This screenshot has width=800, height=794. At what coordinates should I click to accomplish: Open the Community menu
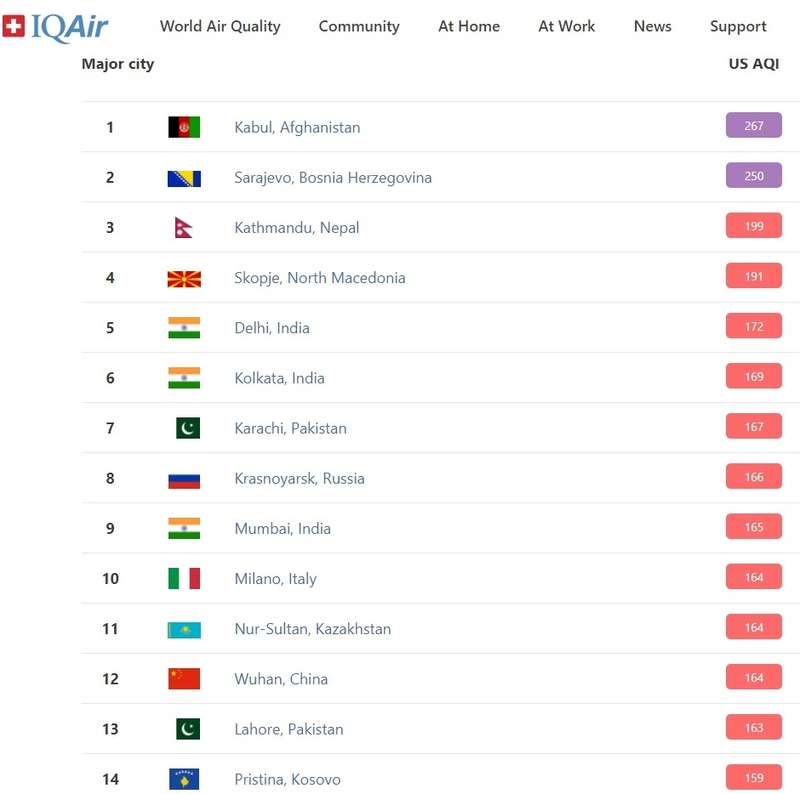tap(359, 27)
